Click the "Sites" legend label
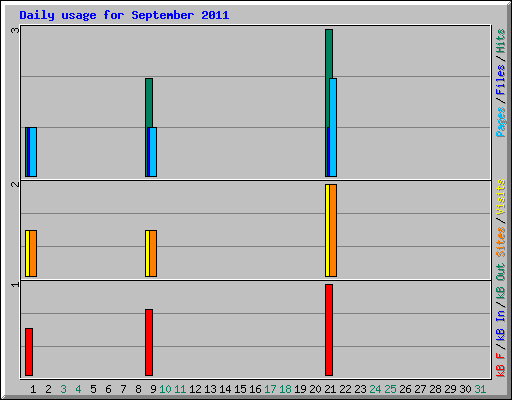The width and height of the screenshot is (512, 400). 500,242
